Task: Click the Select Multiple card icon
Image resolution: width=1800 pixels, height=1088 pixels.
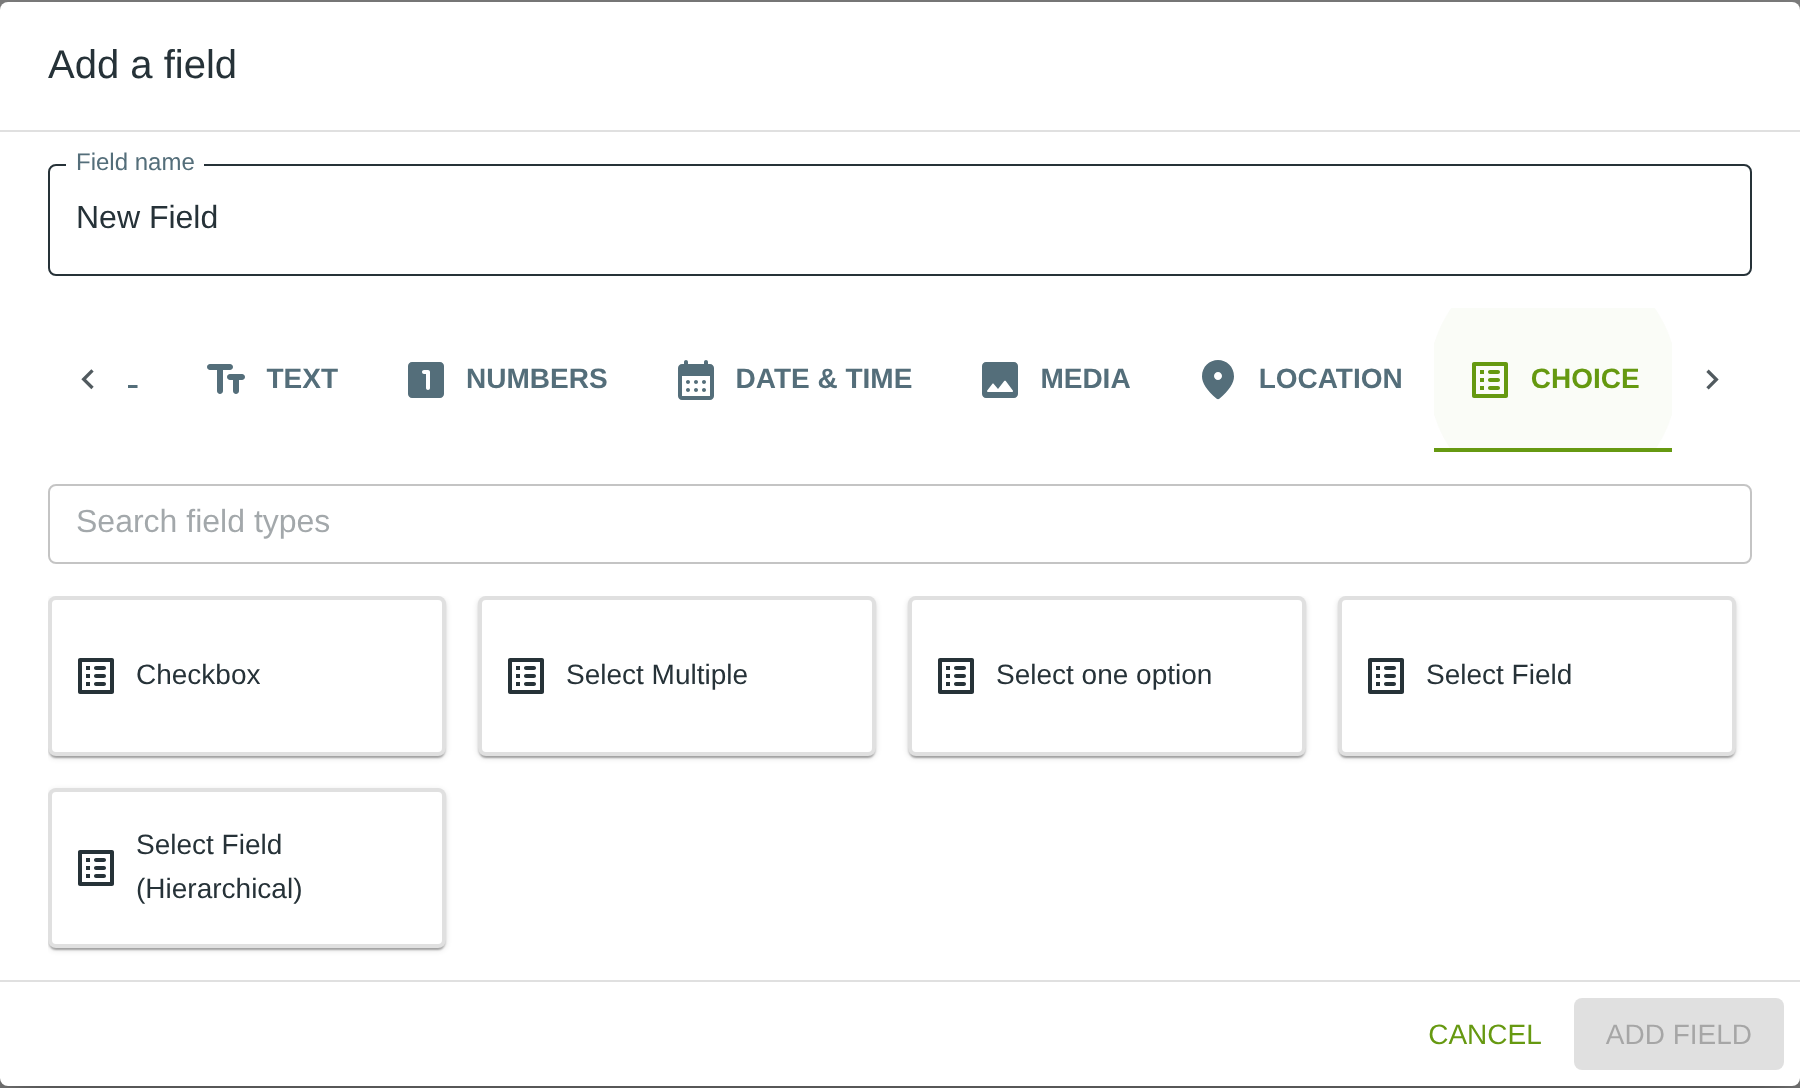Action: pos(526,676)
